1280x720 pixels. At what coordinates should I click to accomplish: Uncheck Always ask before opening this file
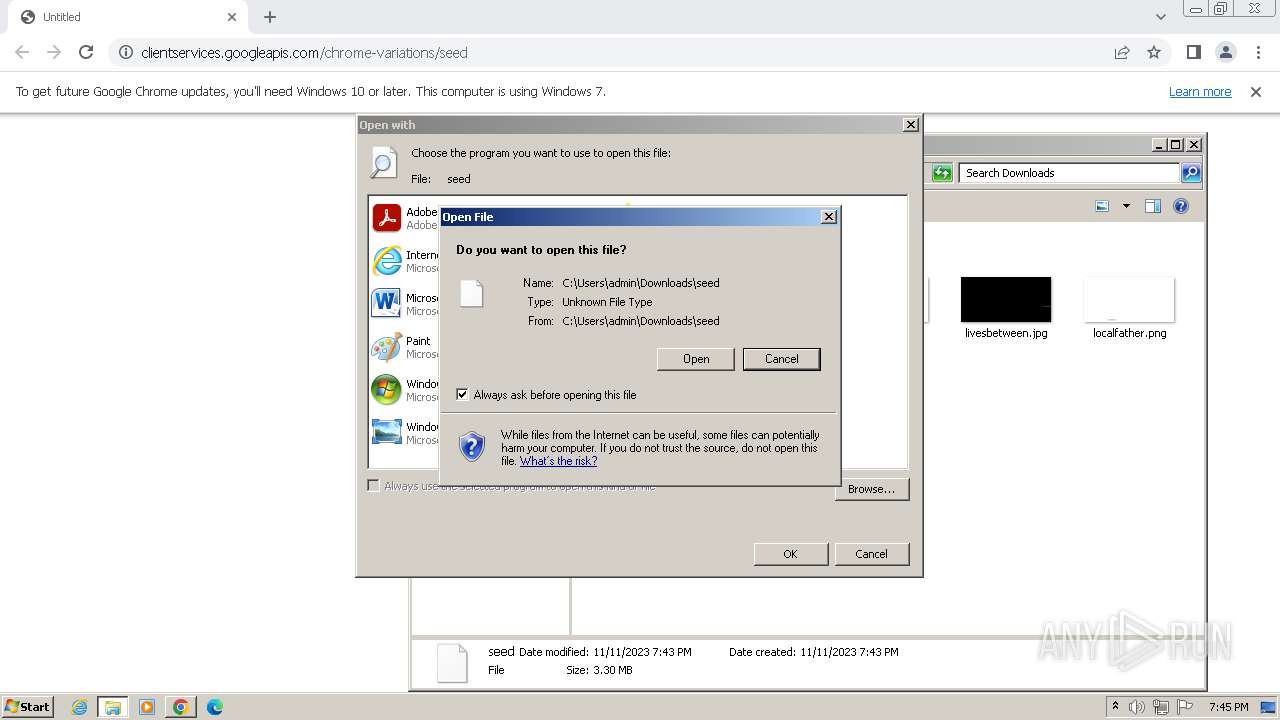[x=462, y=394]
